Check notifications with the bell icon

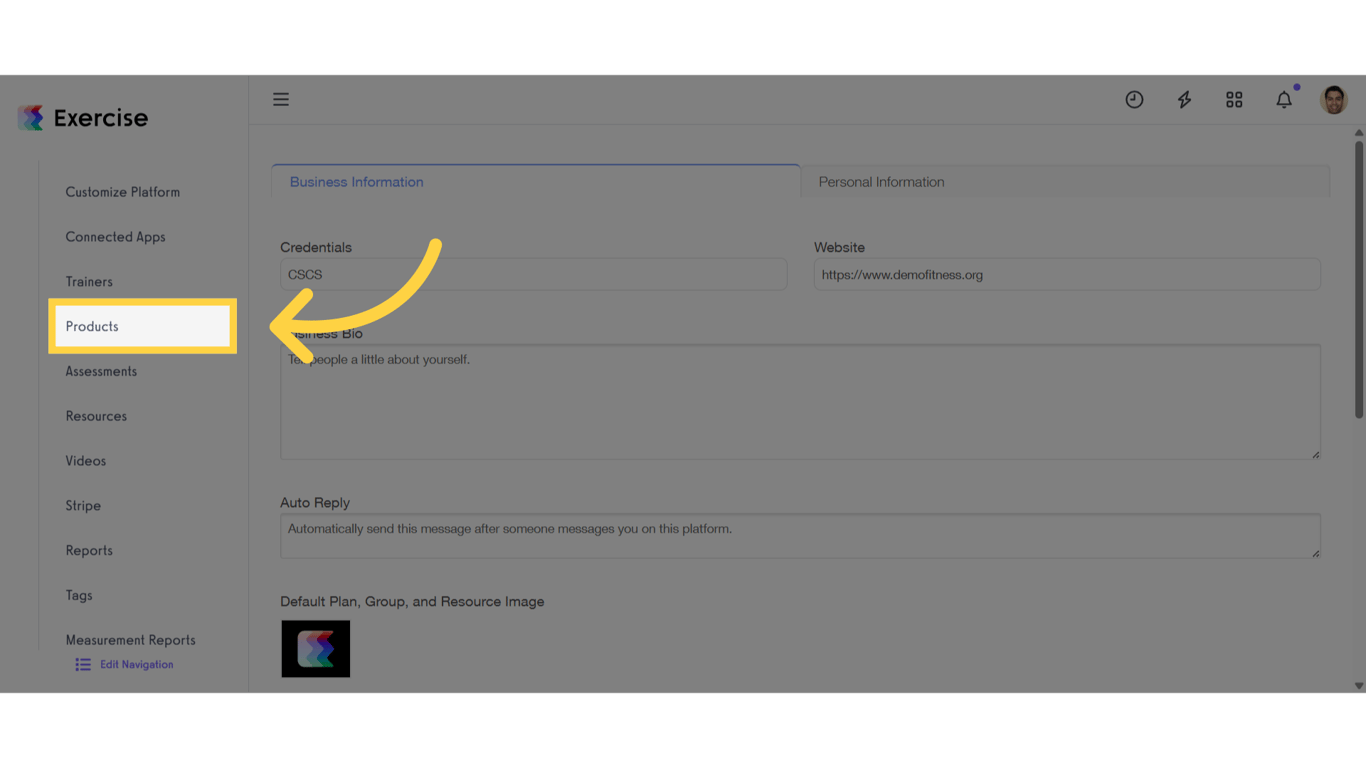pos(1284,99)
